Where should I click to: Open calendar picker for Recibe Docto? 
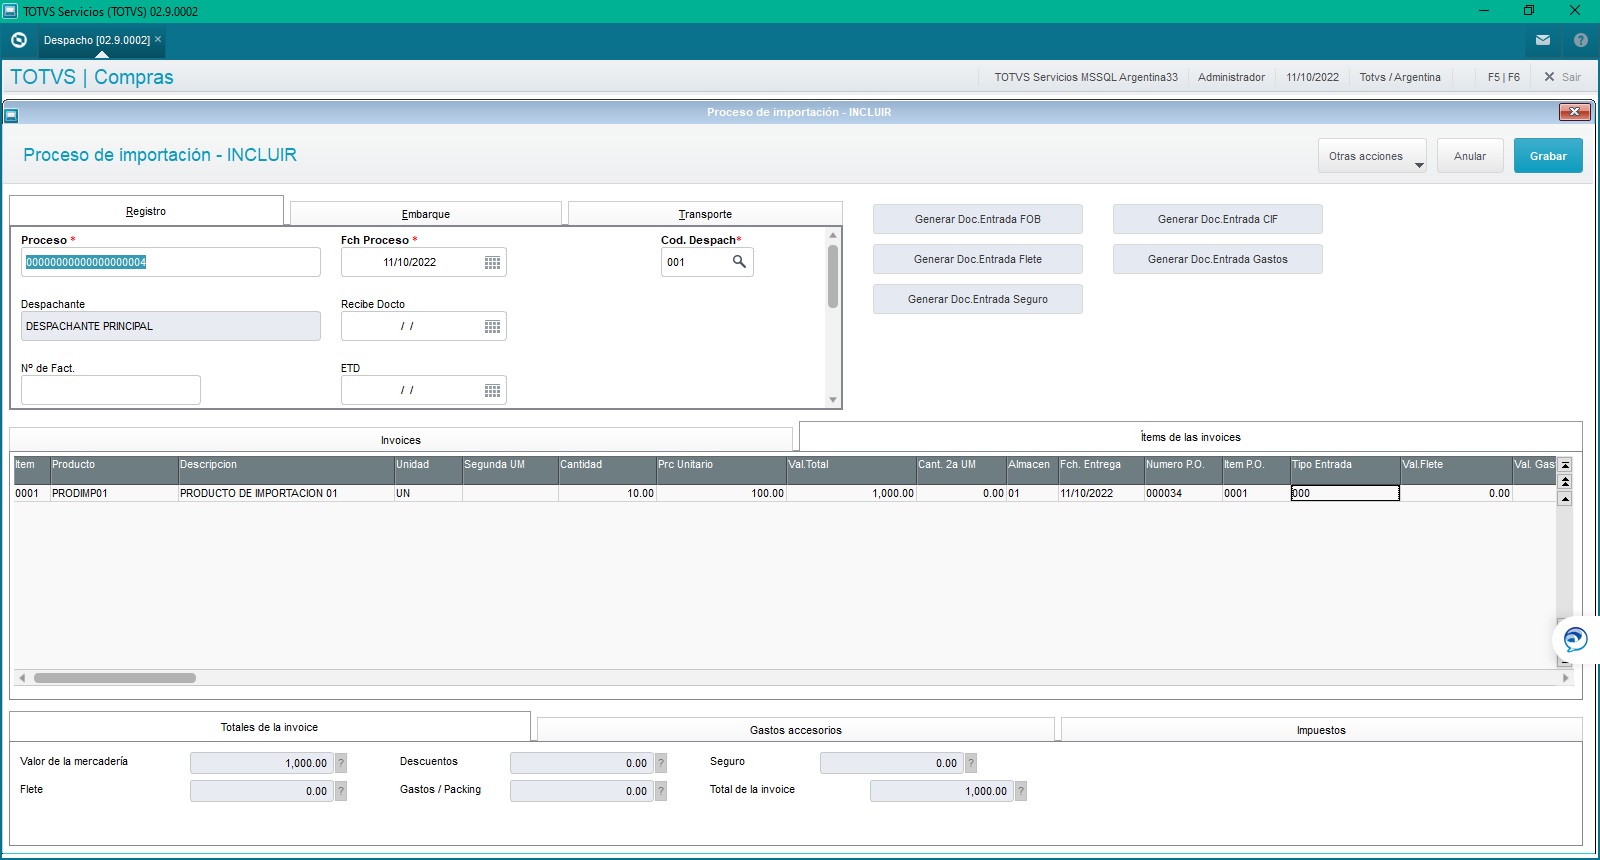click(492, 326)
